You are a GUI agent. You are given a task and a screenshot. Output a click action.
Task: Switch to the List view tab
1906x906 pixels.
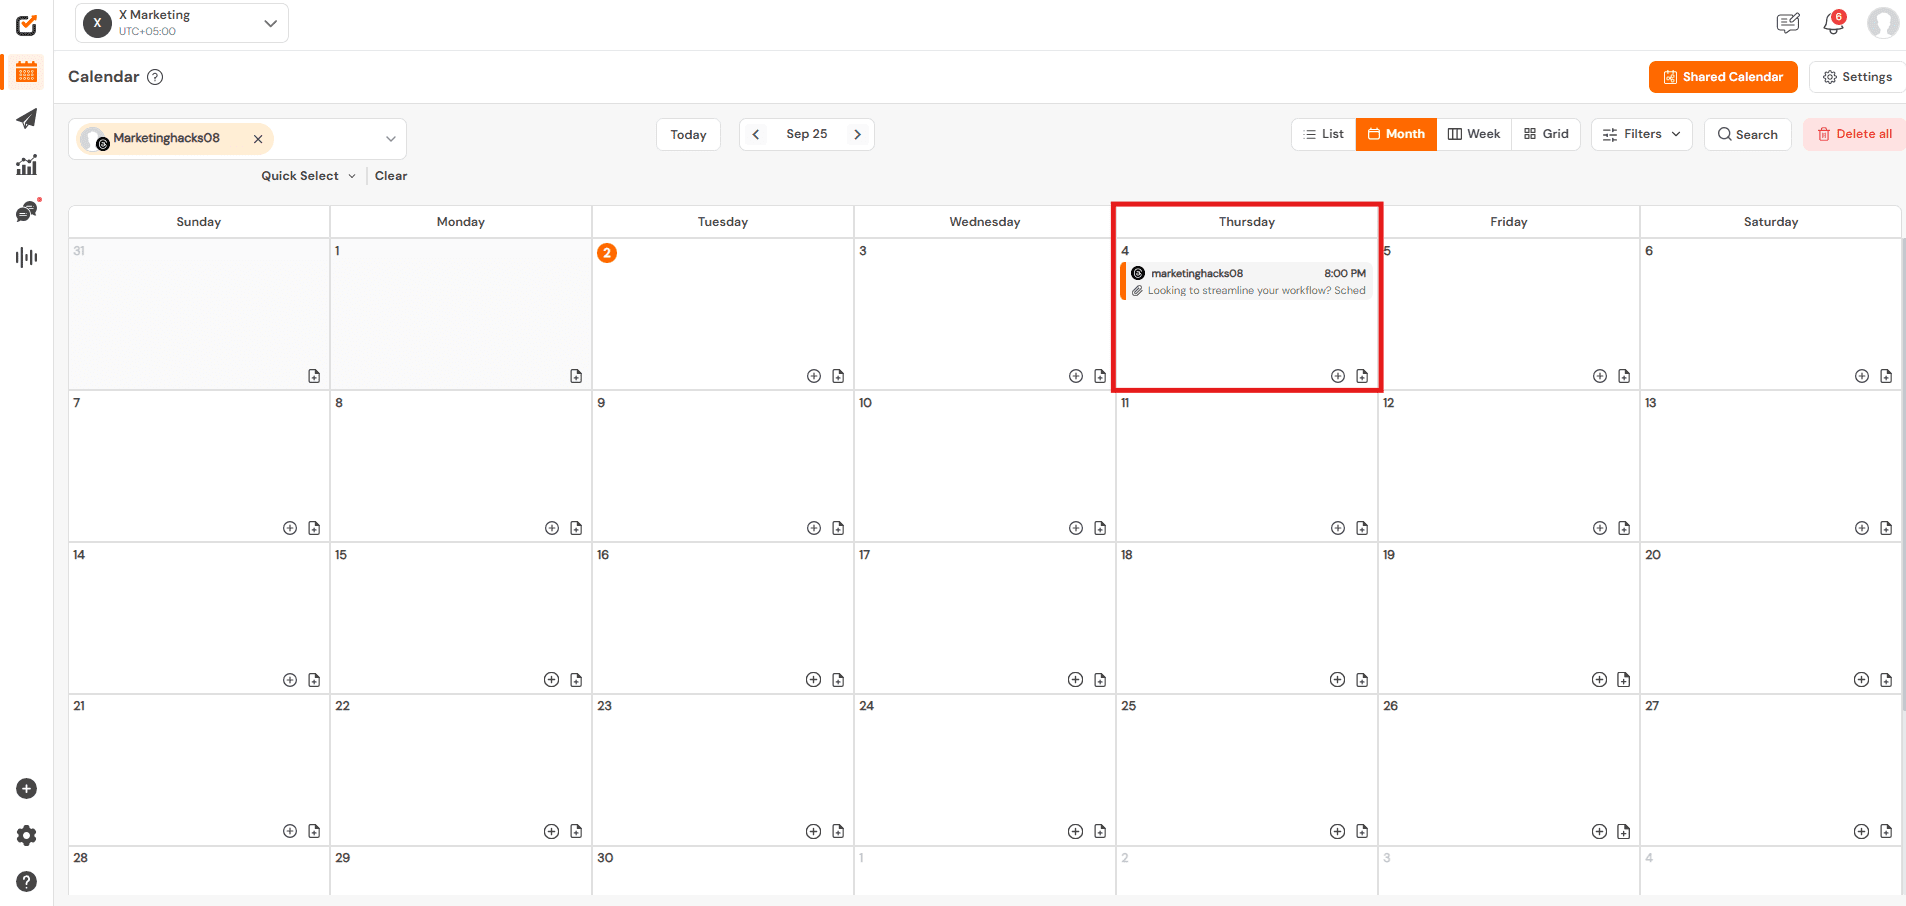[x=1323, y=133]
